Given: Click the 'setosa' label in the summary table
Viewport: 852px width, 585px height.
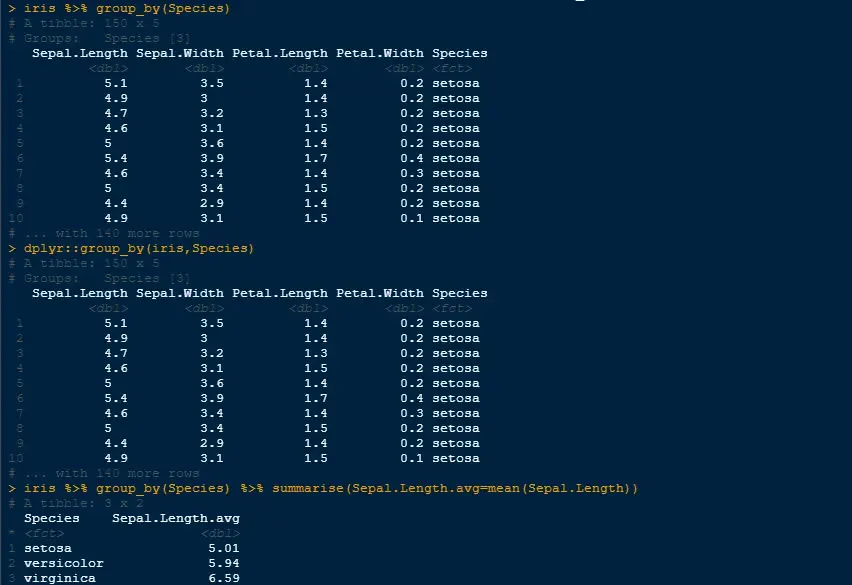Looking at the screenshot, I should click(48, 548).
